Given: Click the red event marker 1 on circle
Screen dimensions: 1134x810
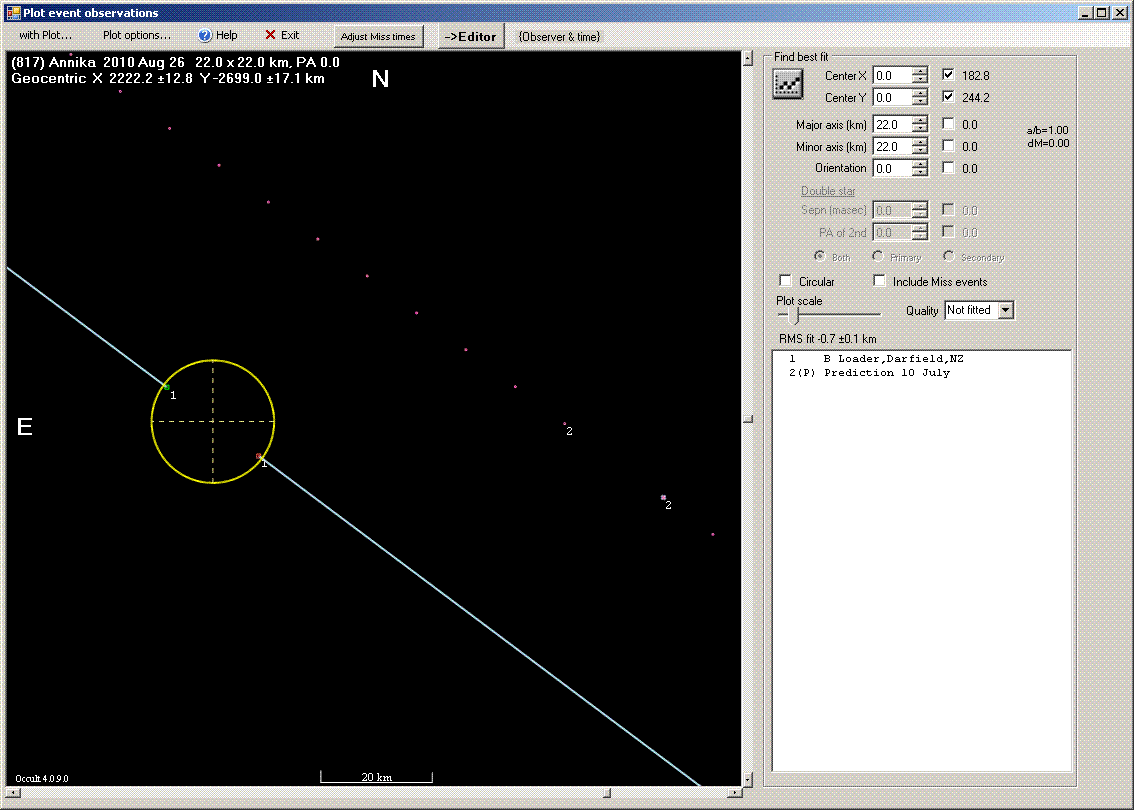Looking at the screenshot, I should 259,456.
